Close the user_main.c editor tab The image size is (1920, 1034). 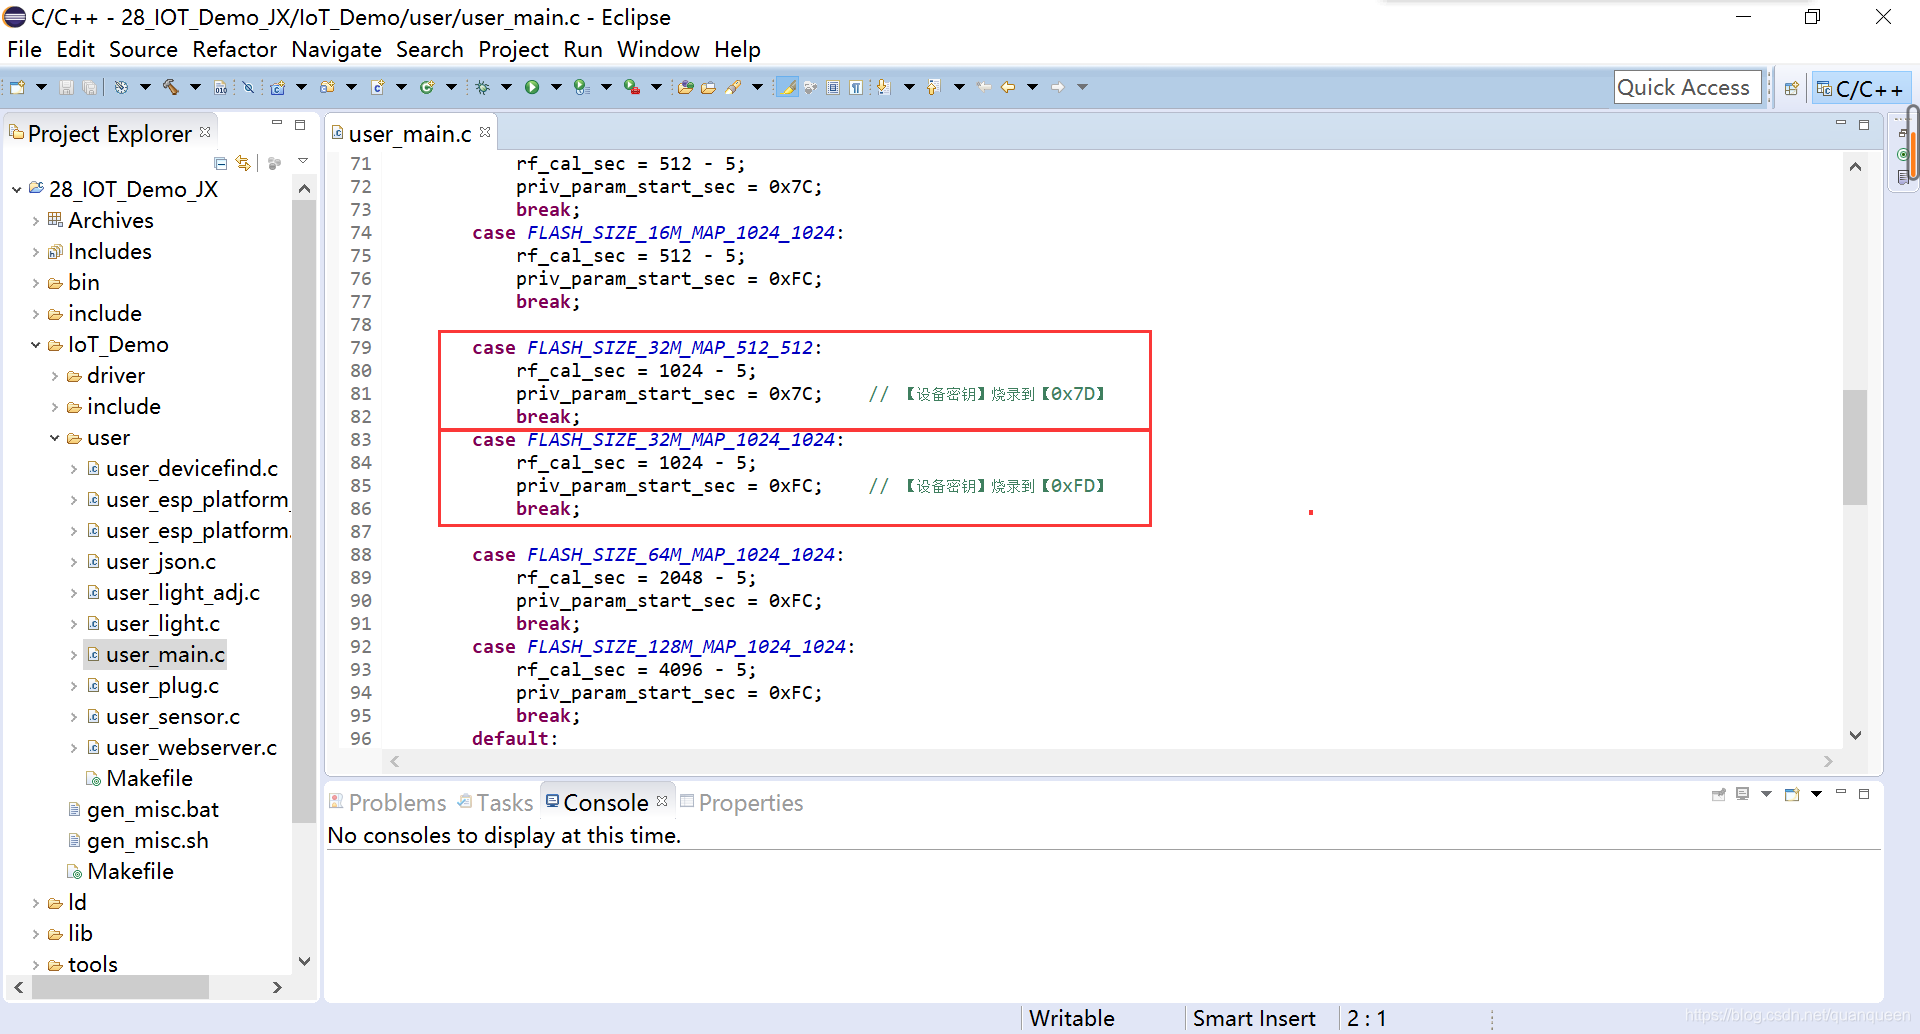click(485, 132)
